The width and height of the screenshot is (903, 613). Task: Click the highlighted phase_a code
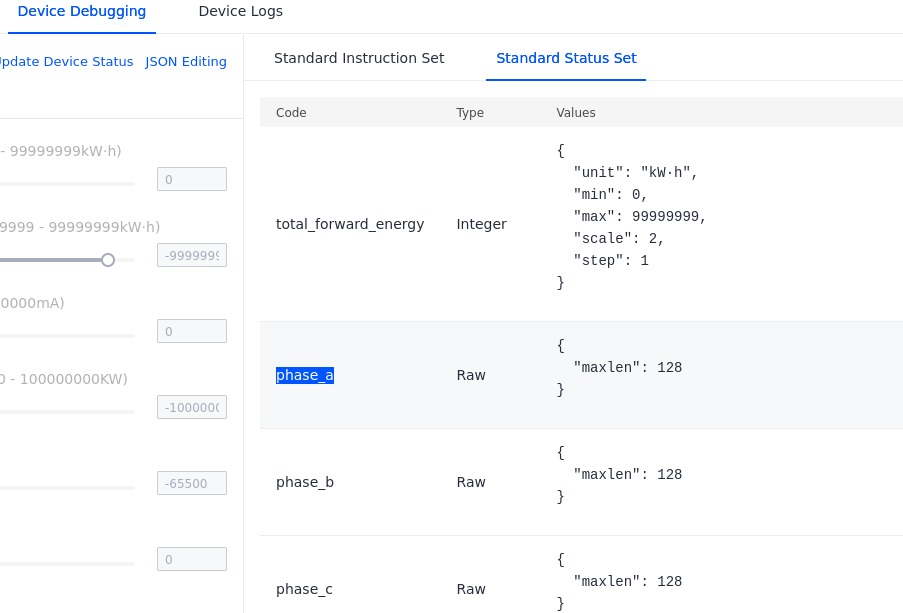coord(305,375)
